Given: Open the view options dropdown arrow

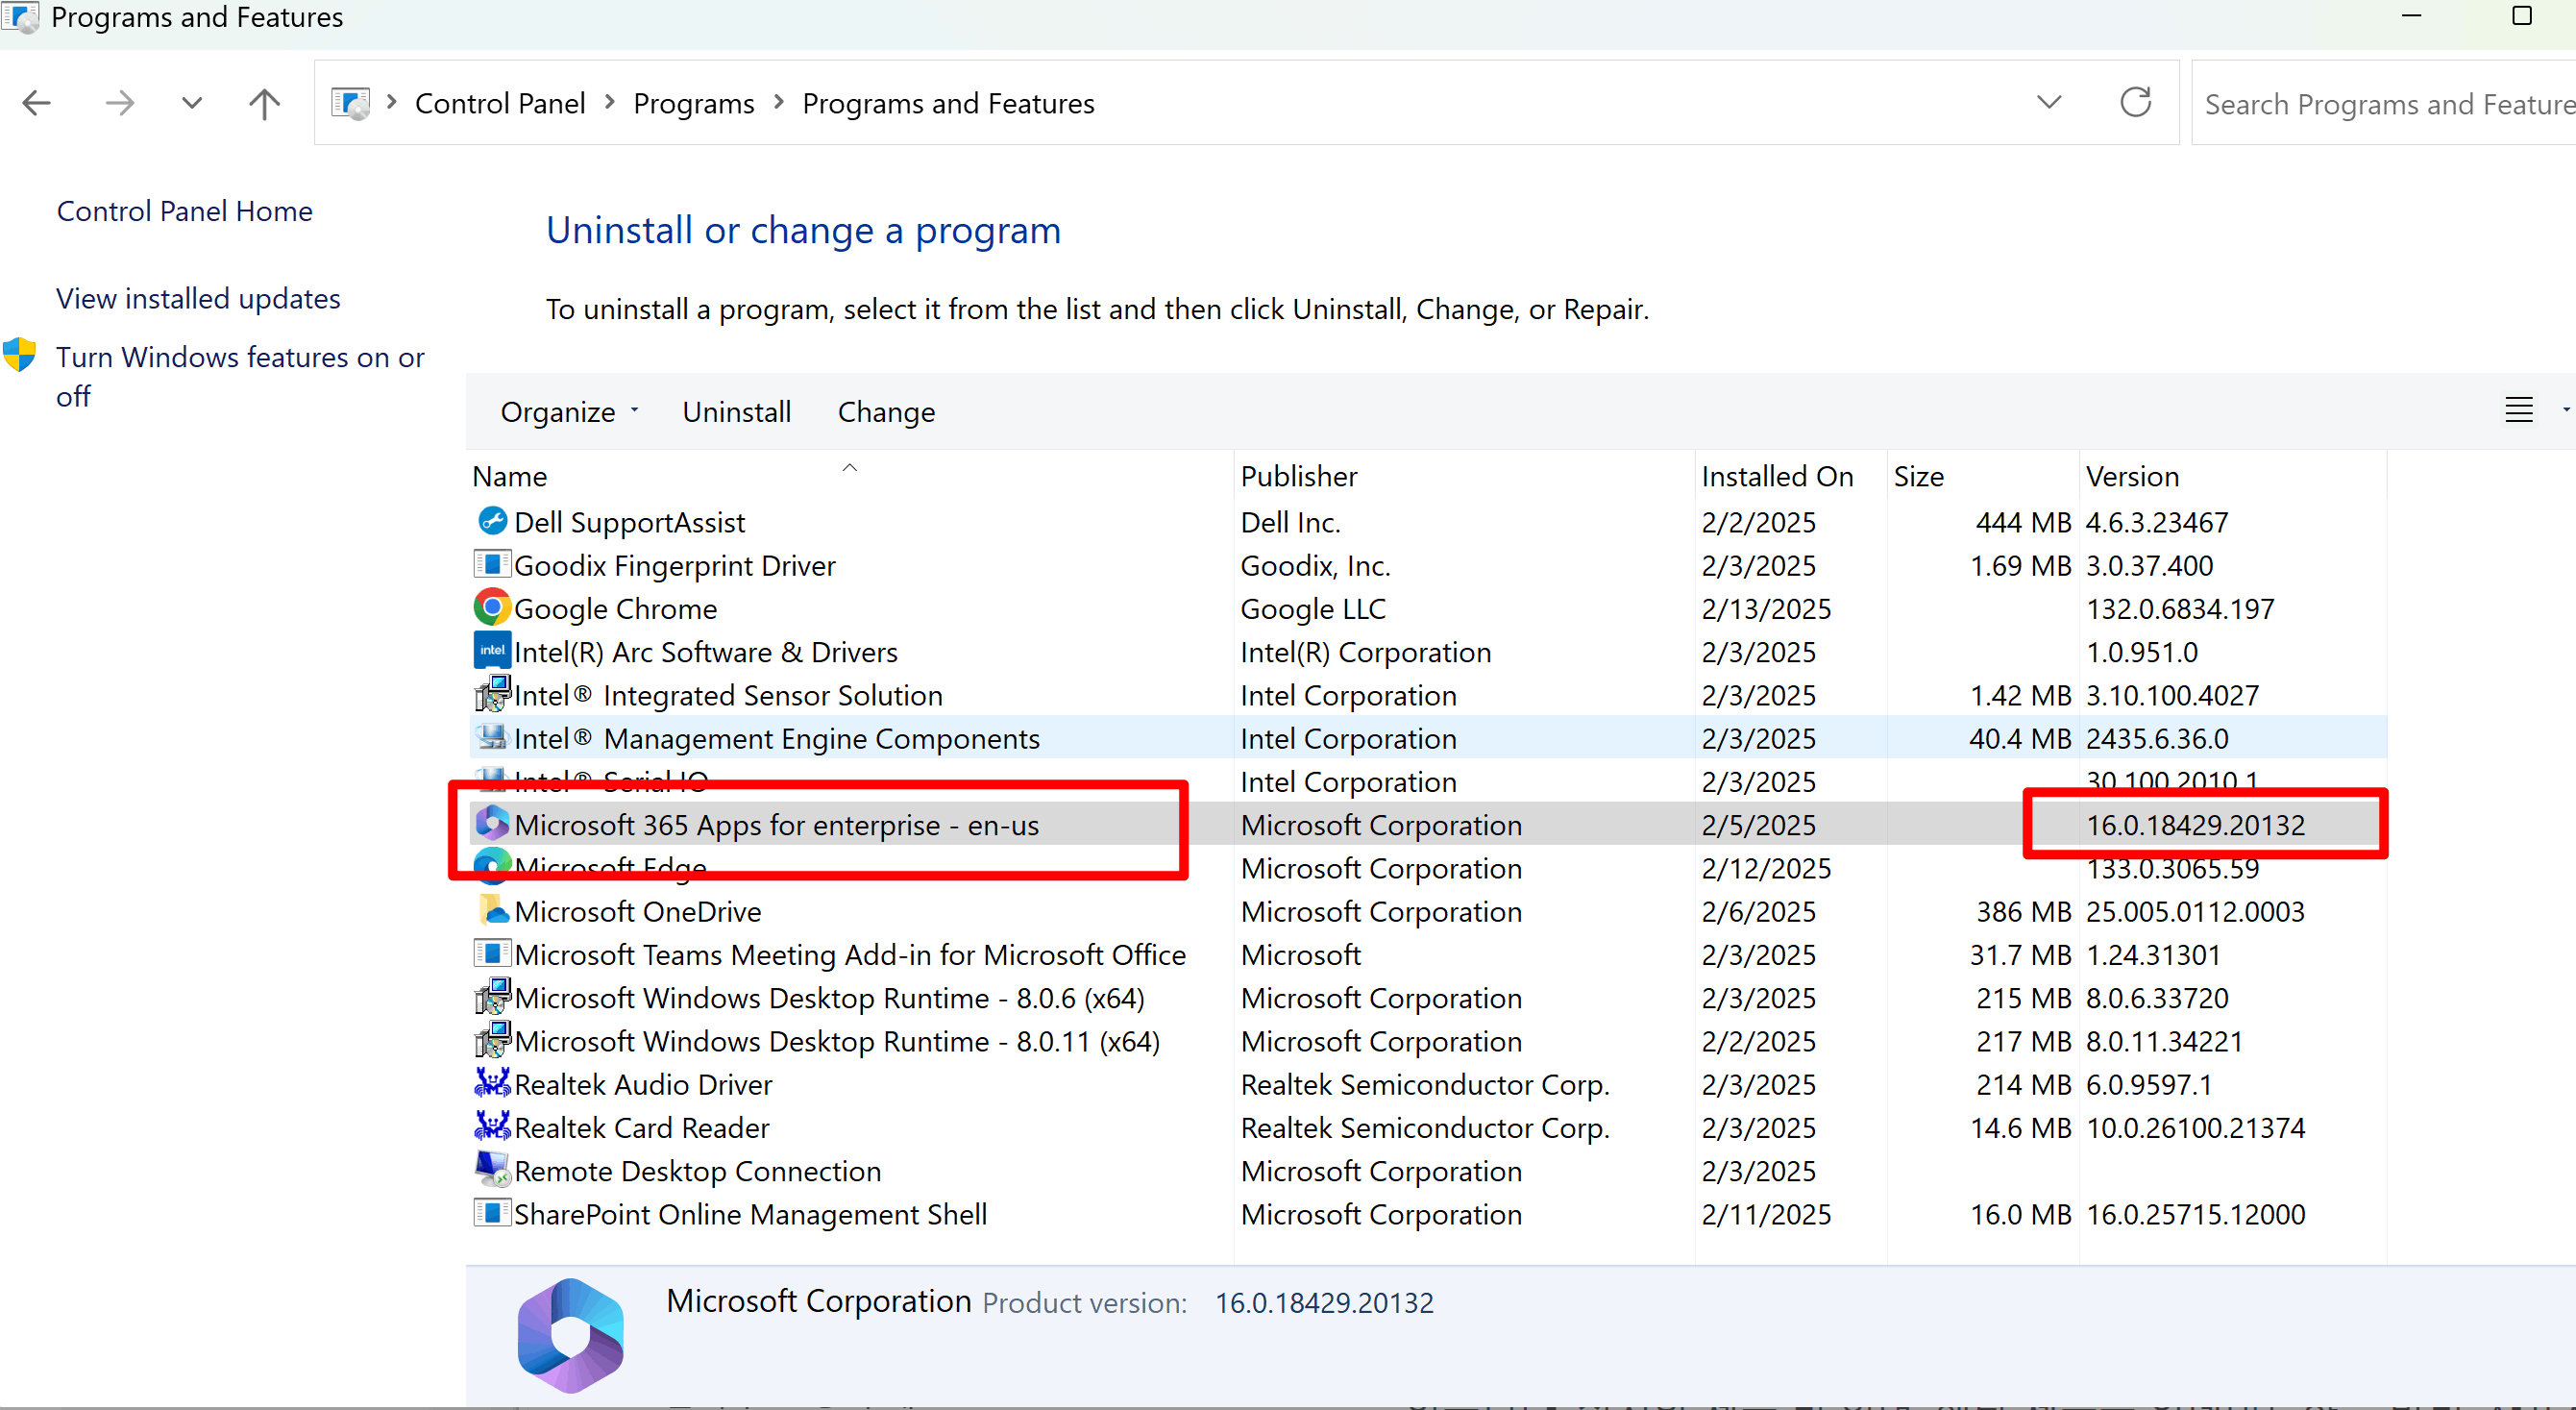Looking at the screenshot, I should point(2566,410).
